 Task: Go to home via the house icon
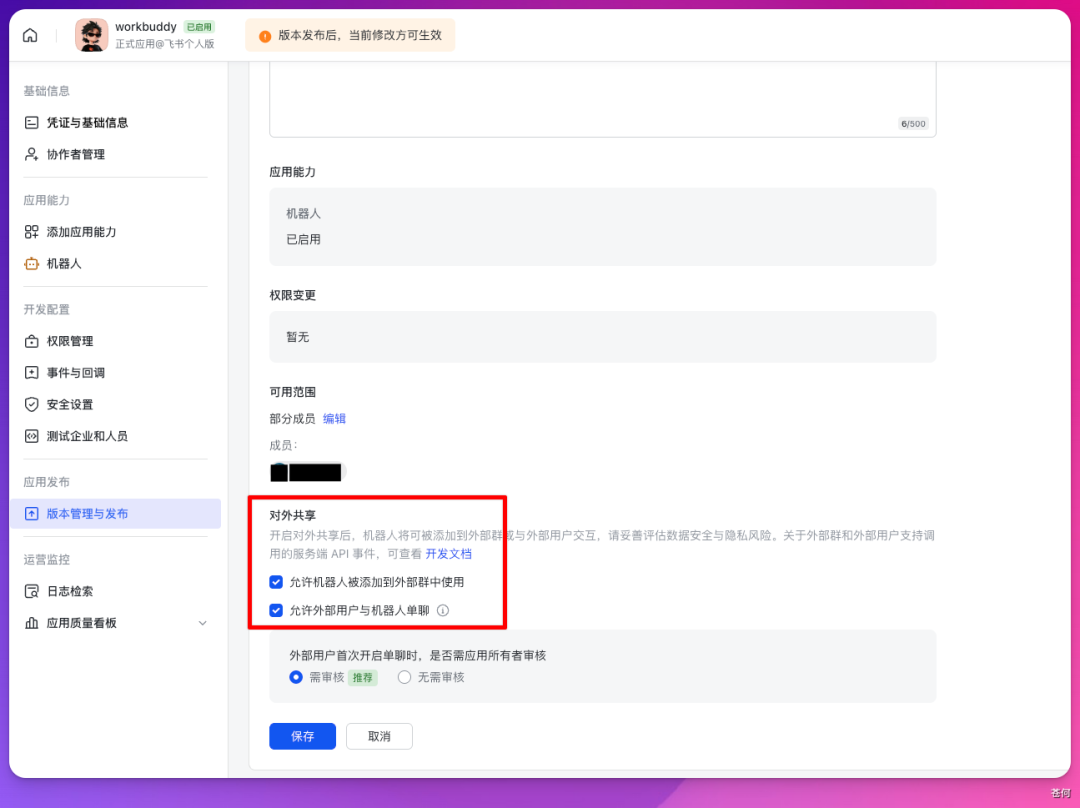point(30,35)
